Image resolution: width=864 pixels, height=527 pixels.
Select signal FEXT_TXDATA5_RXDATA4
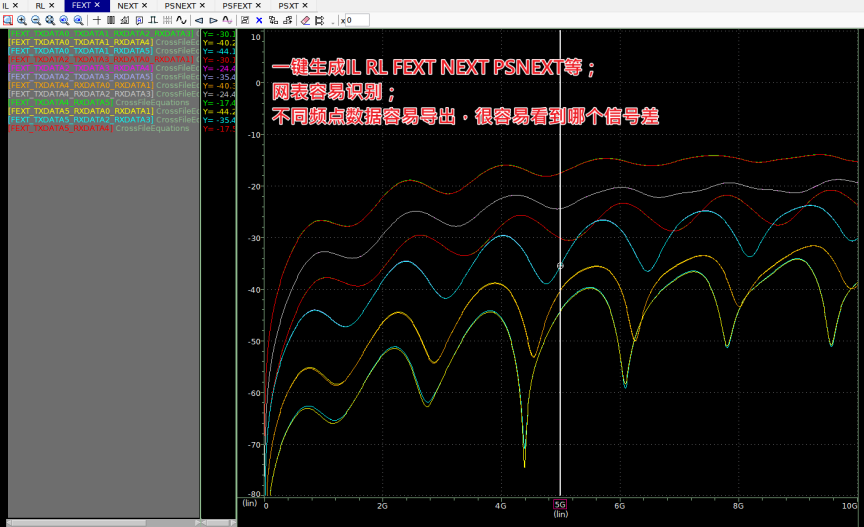(61, 128)
